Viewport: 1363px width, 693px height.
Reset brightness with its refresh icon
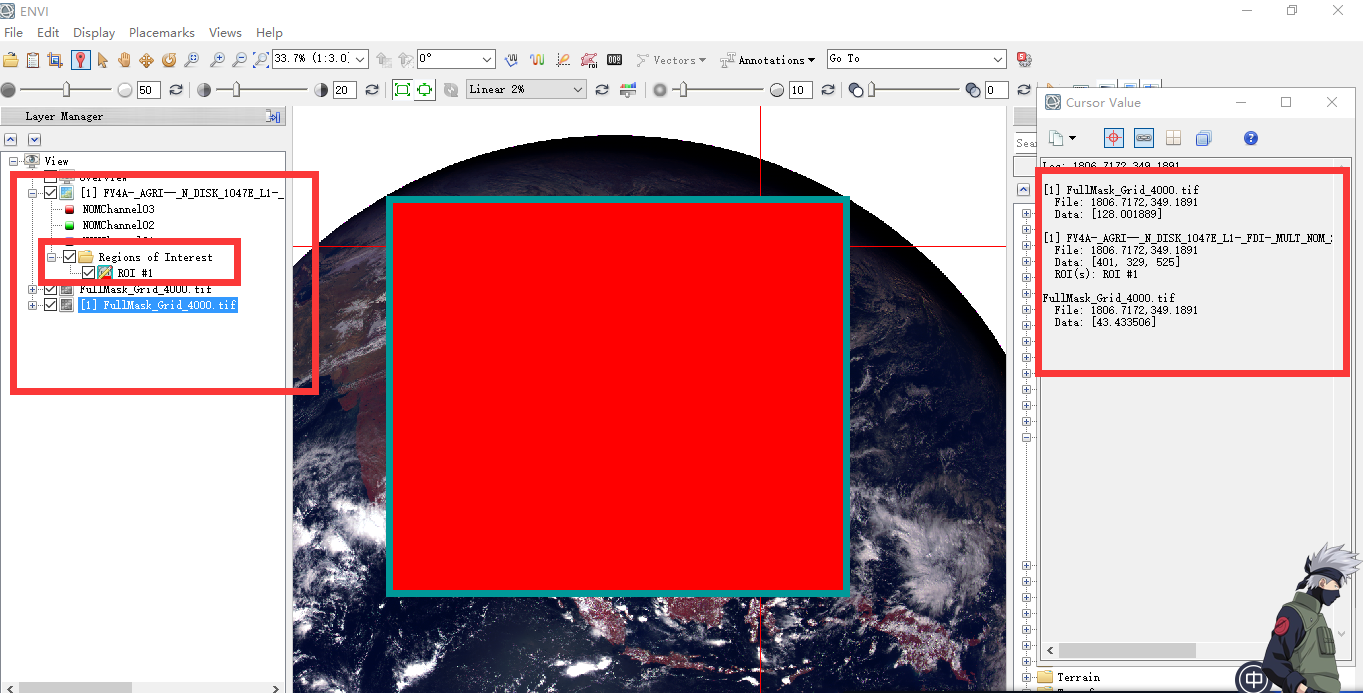tap(176, 90)
